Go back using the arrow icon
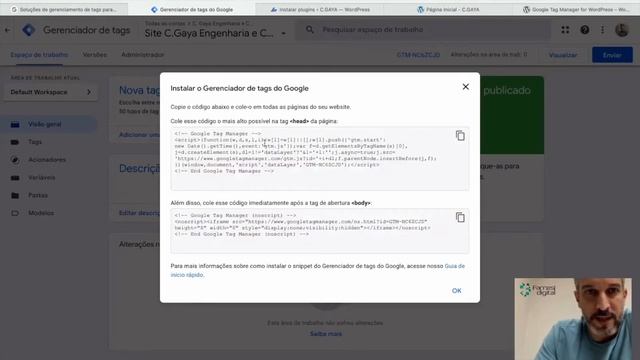The height and width of the screenshot is (360, 640). tap(7, 30)
